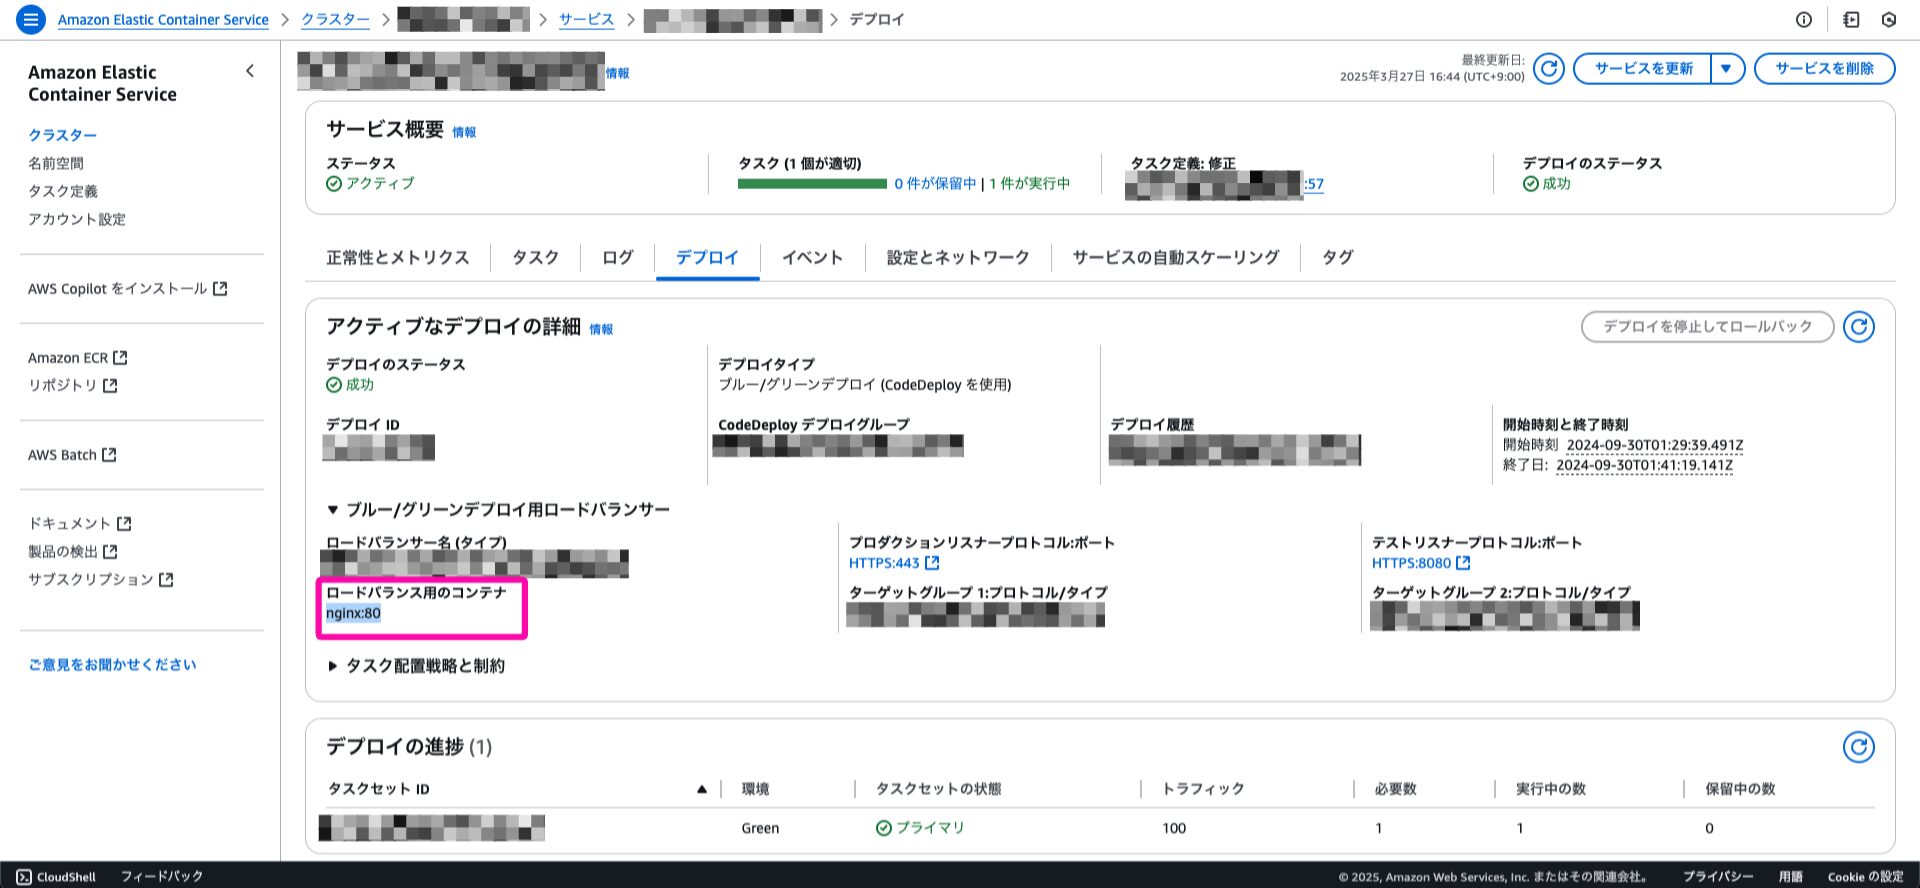Image resolution: width=1920 pixels, height=888 pixels.
Task: Switch to タスク tab
Action: [535, 258]
